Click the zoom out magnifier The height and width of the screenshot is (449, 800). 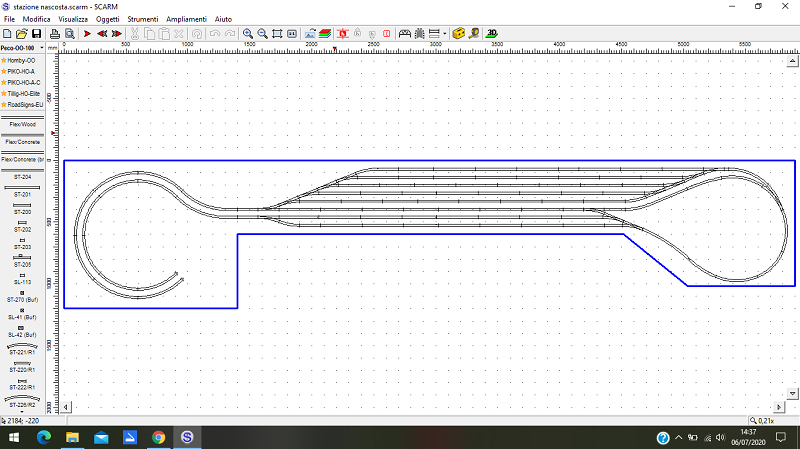click(262, 33)
